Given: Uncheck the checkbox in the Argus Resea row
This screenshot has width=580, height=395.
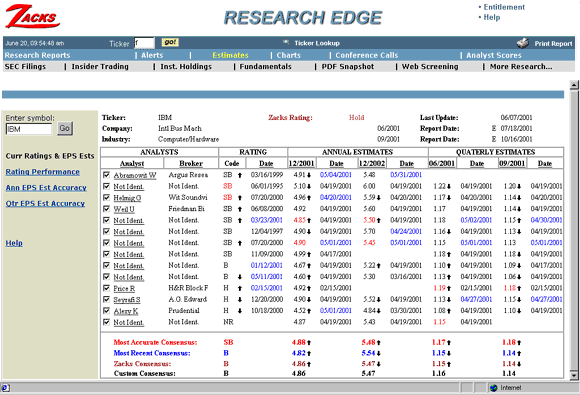Looking at the screenshot, I should pos(107,175).
